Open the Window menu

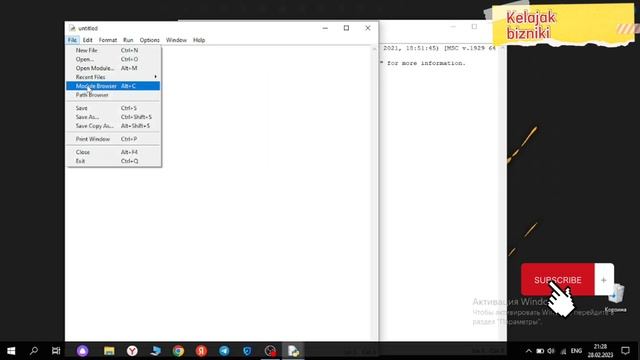pyautogui.click(x=176, y=40)
